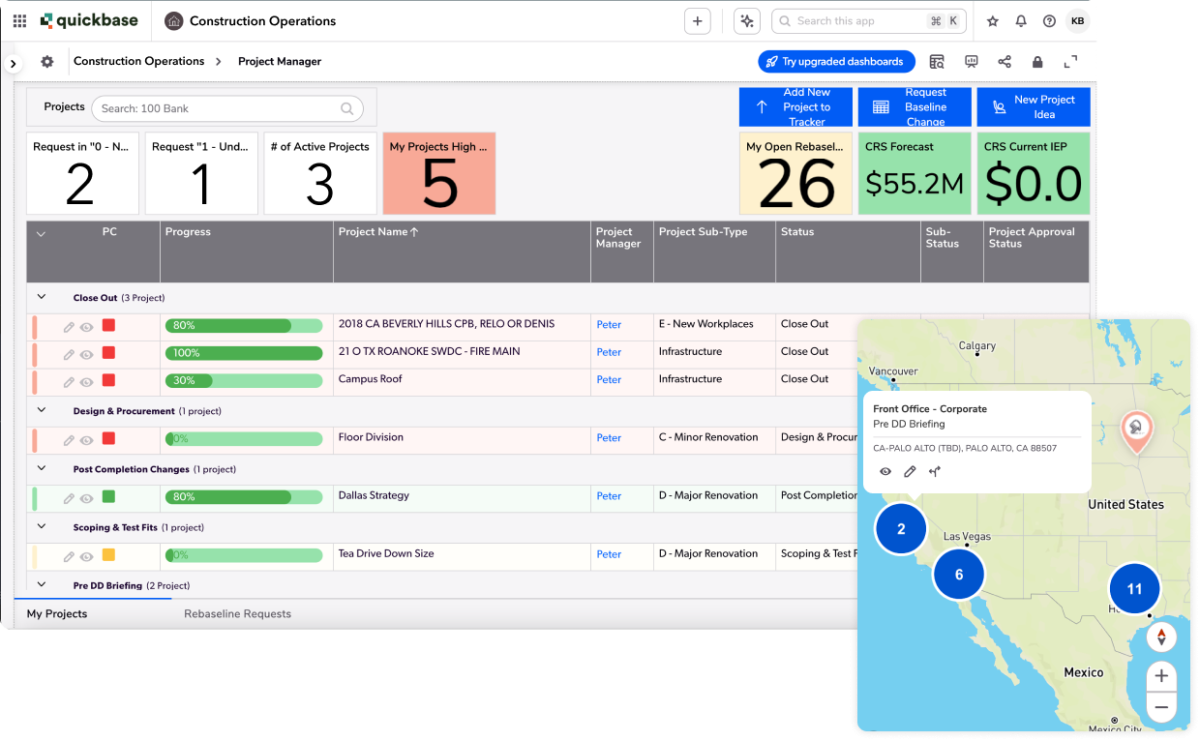Click the lock icon in the toolbar
This screenshot has width=1200, height=741.
click(x=1037, y=61)
